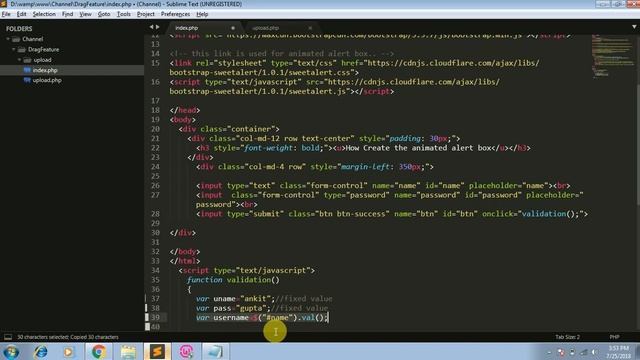Place cursor on the </head> line
Screen dimensions: 640x360
185,110
